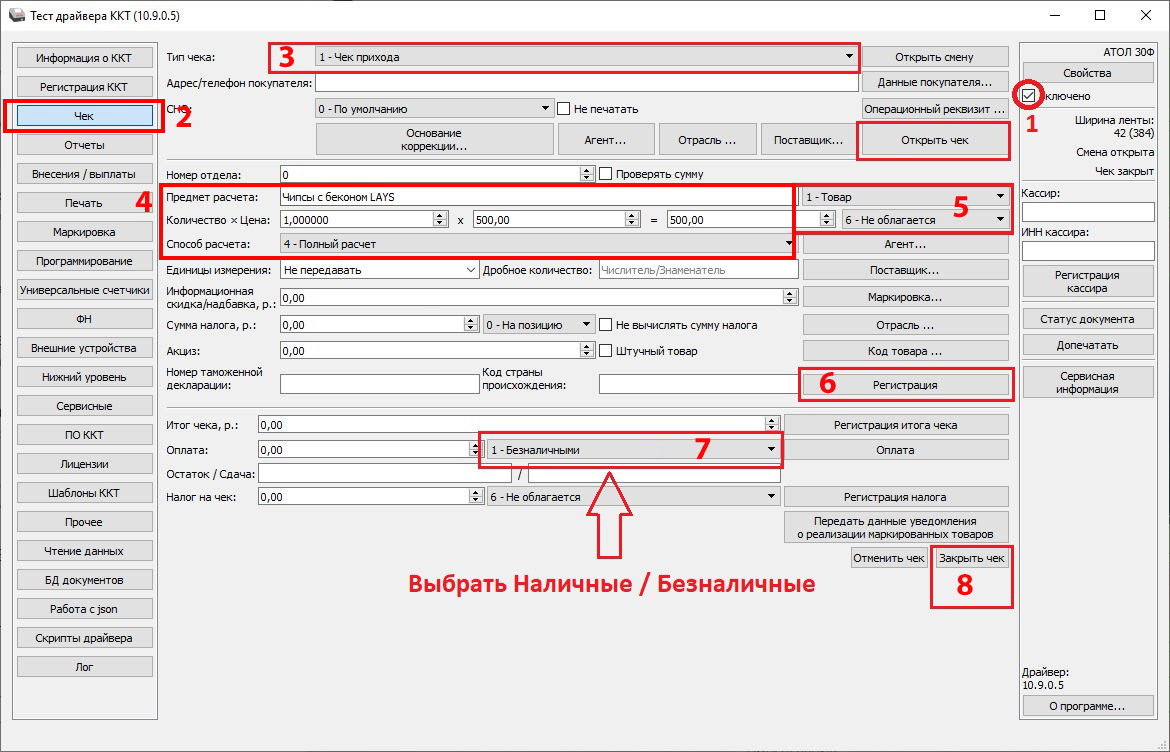Increase the Акциз value with spinner arrow
Image resolution: width=1170 pixels, height=752 pixels.
tap(589, 347)
